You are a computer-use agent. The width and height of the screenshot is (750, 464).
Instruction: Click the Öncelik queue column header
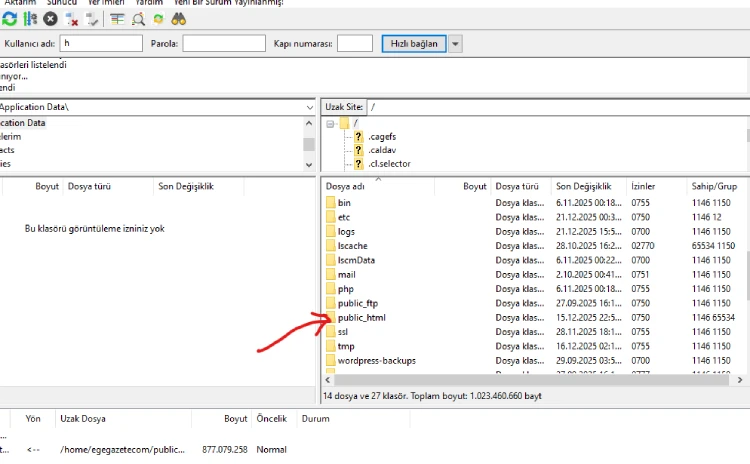click(272, 419)
